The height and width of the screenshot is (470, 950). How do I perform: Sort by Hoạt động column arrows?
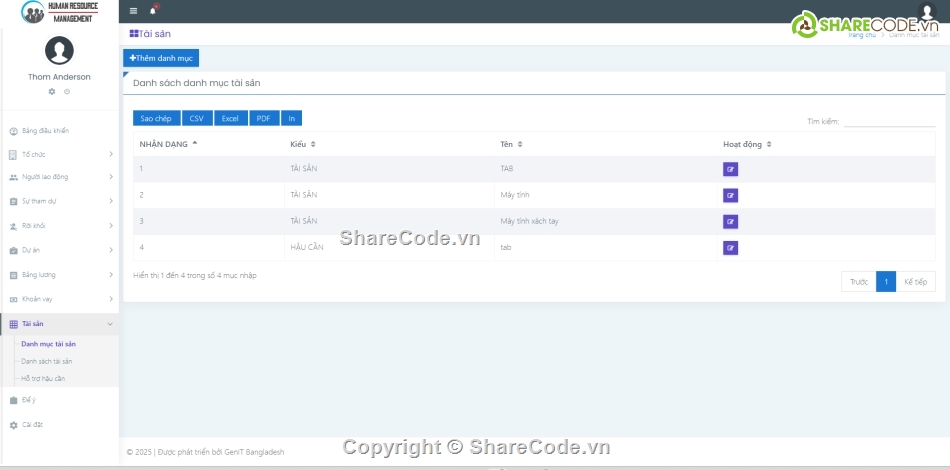(x=769, y=144)
